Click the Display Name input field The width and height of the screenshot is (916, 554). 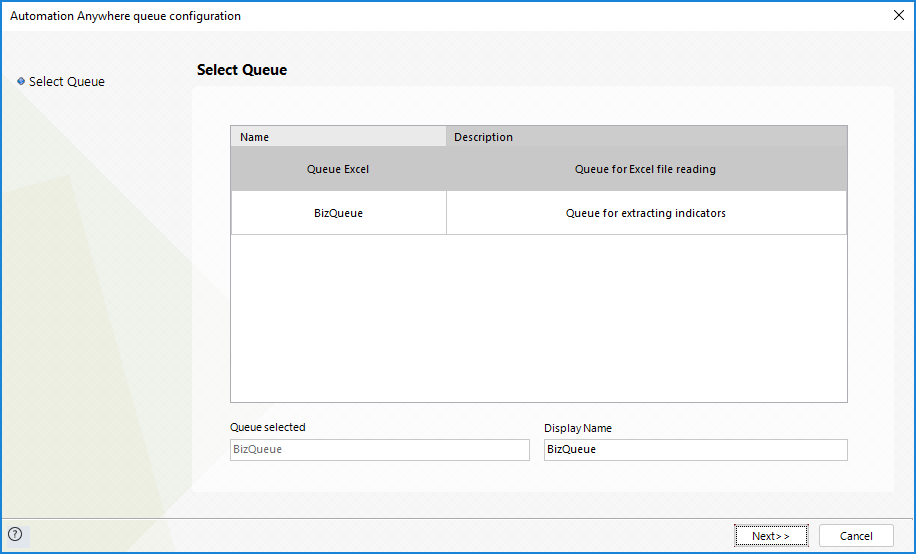(x=696, y=449)
